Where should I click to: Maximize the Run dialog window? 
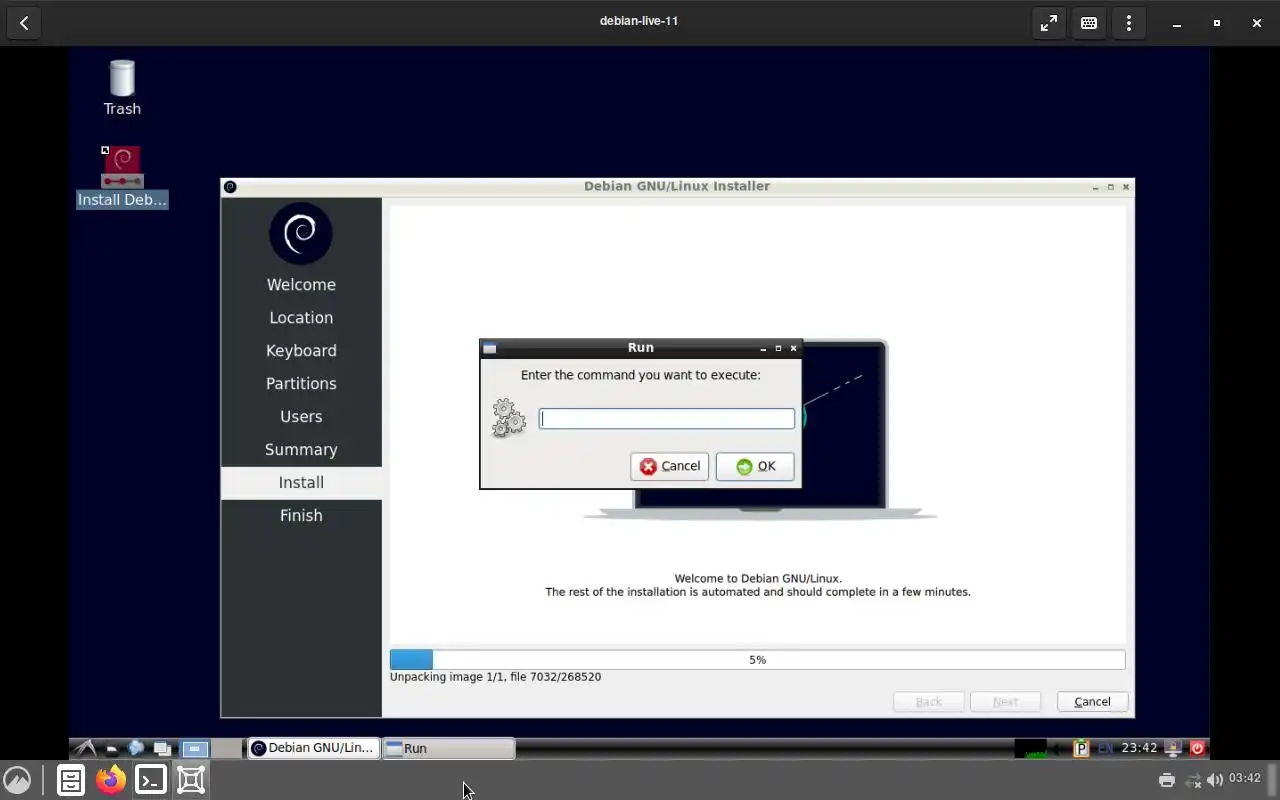[x=778, y=348]
